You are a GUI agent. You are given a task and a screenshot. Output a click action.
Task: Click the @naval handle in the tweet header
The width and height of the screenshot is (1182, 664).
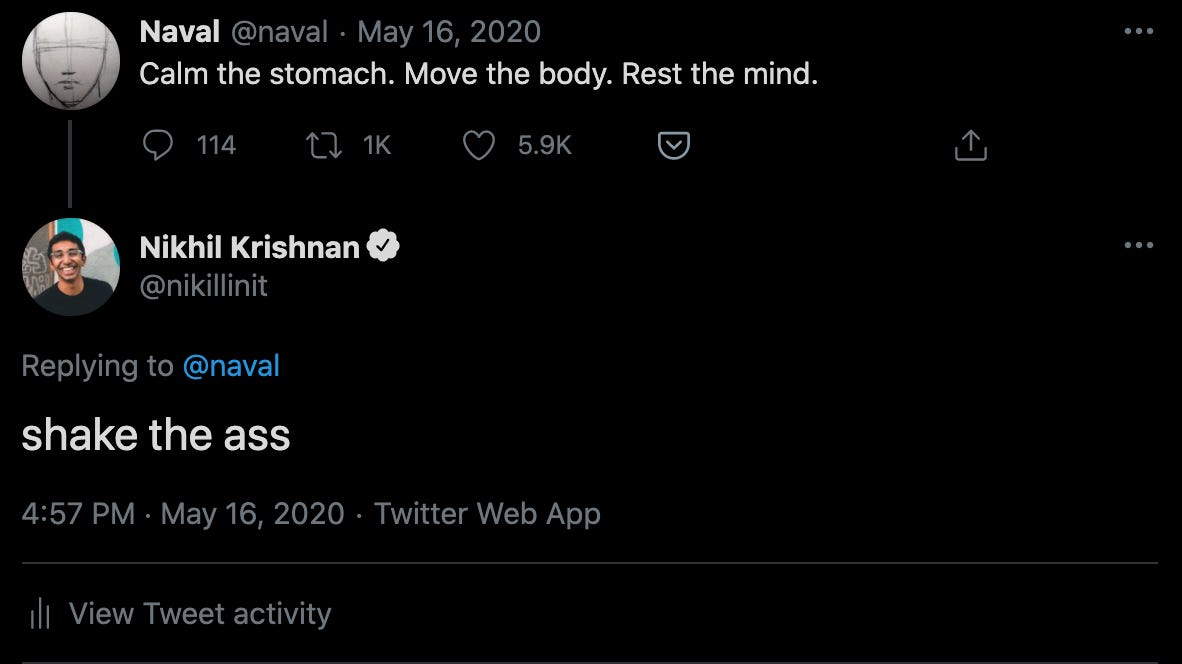point(279,32)
